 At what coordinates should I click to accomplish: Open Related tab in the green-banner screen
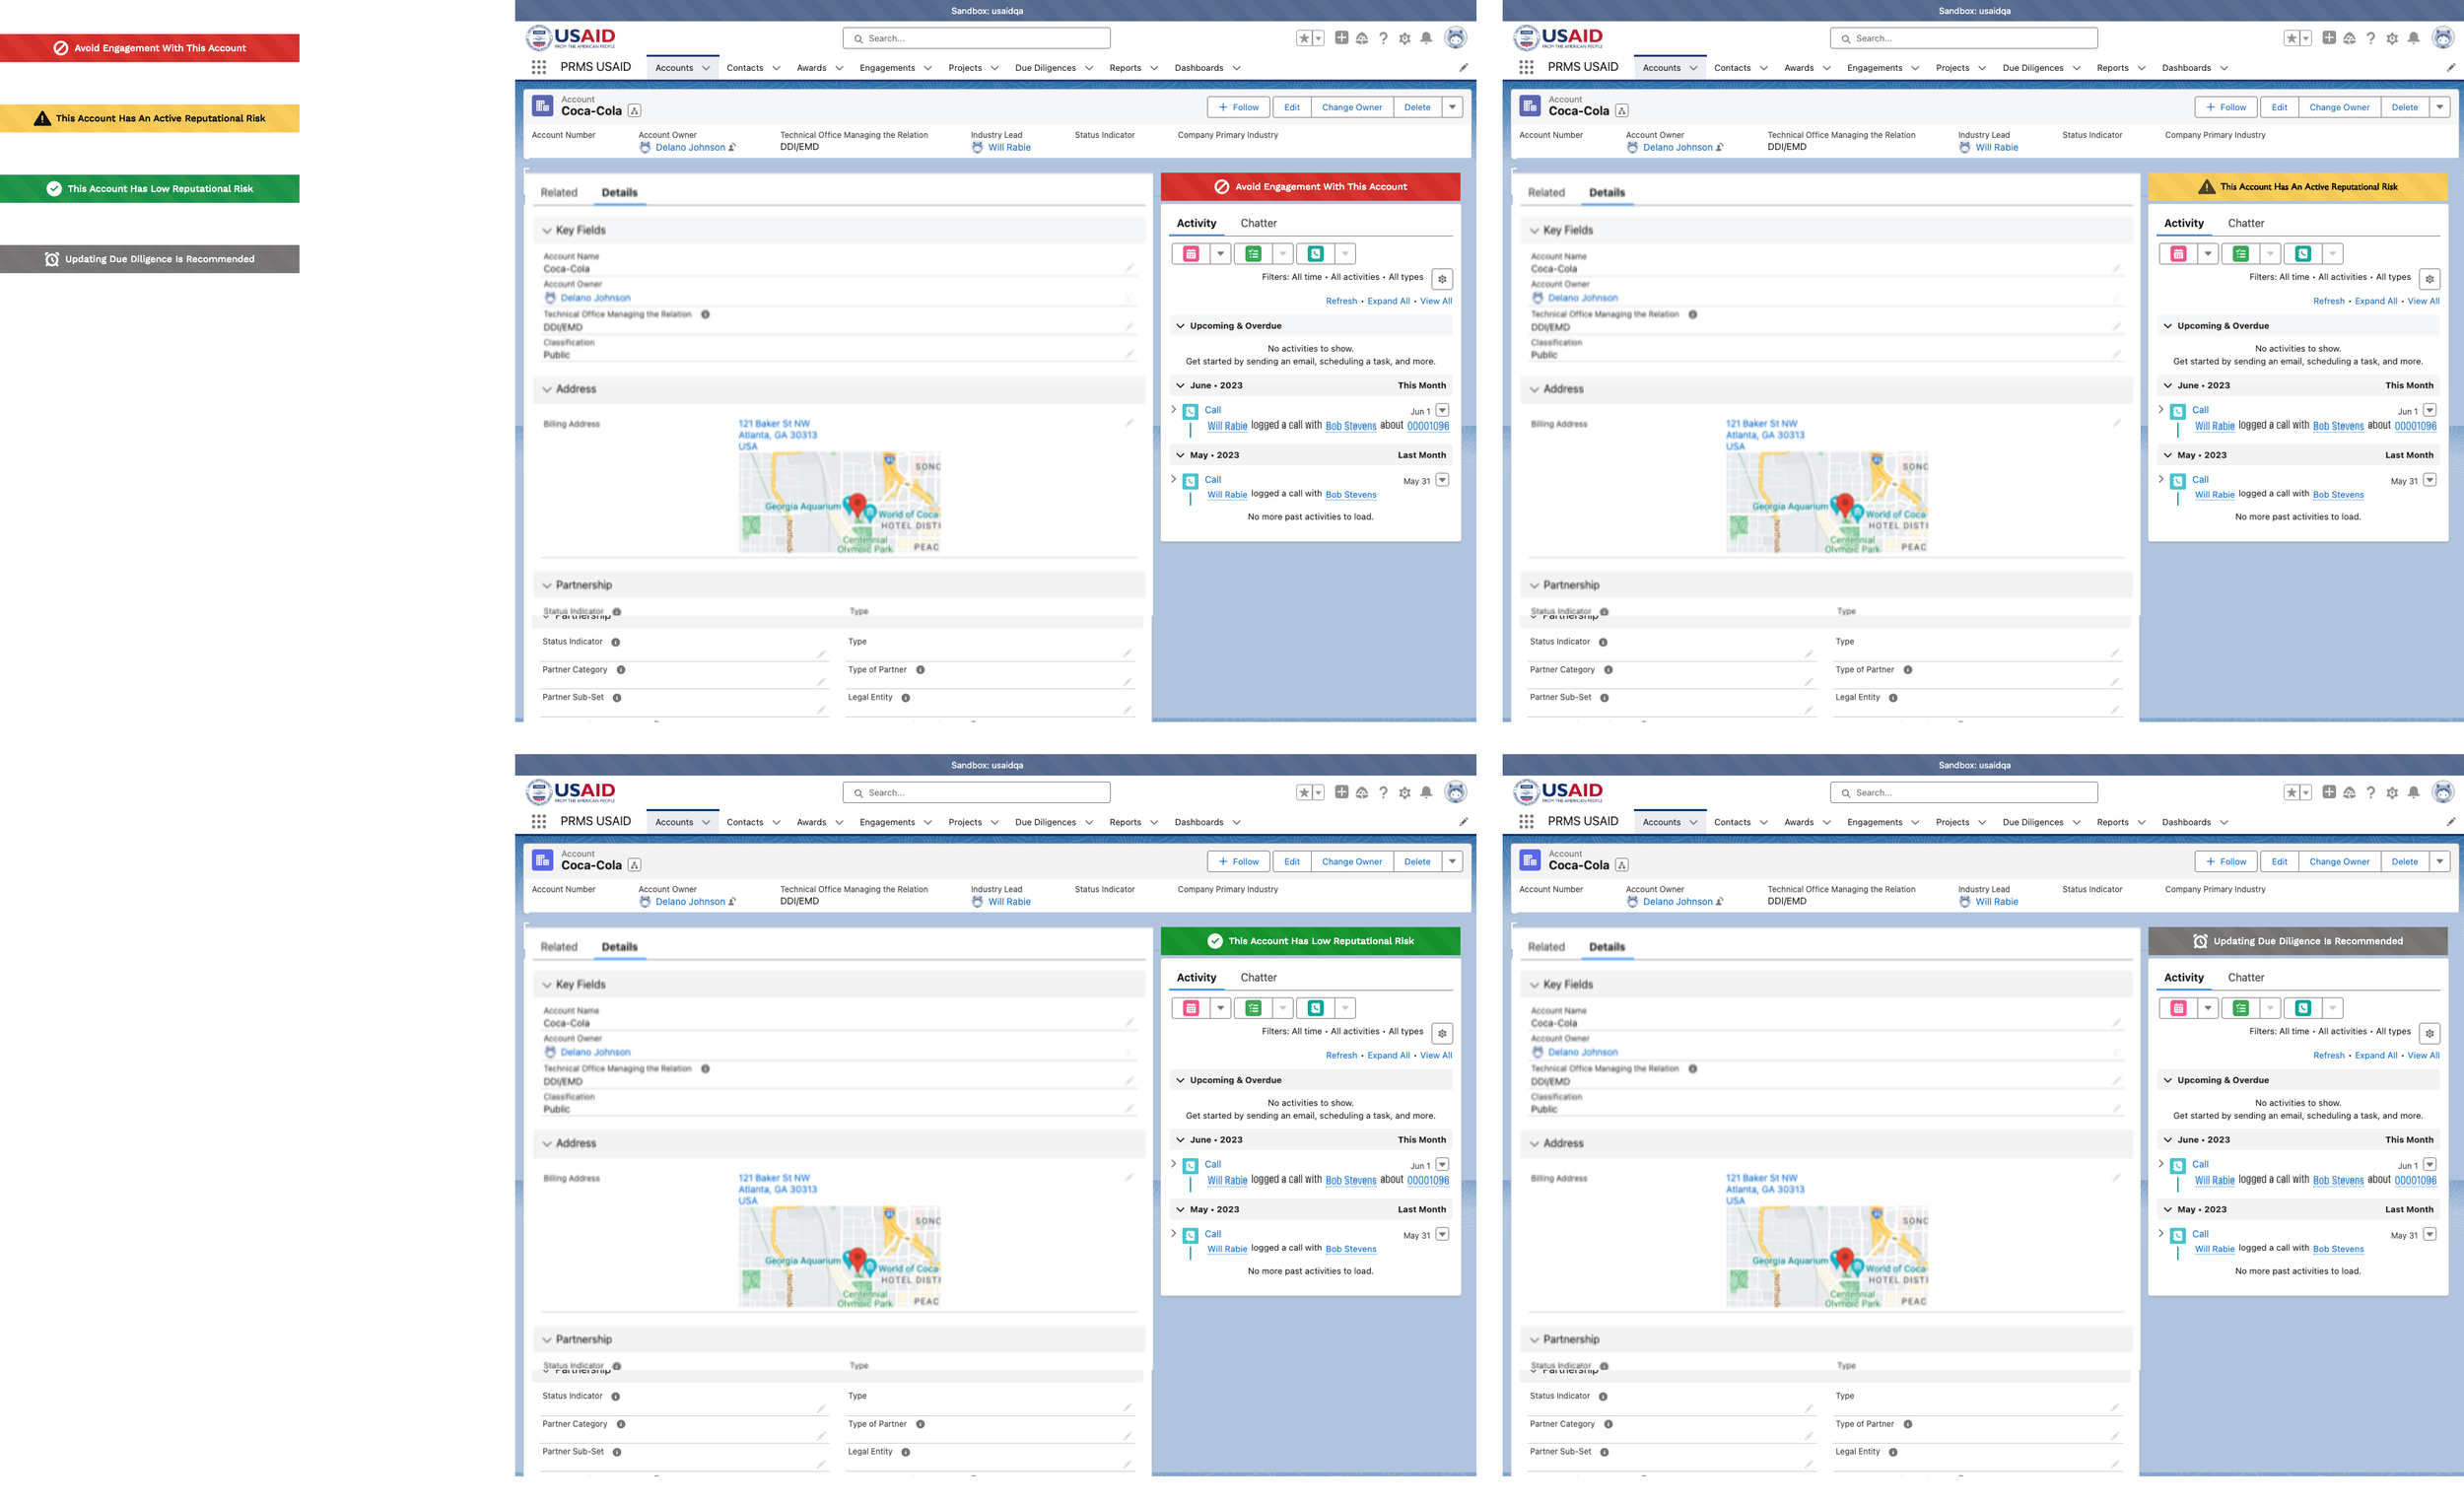point(559,947)
